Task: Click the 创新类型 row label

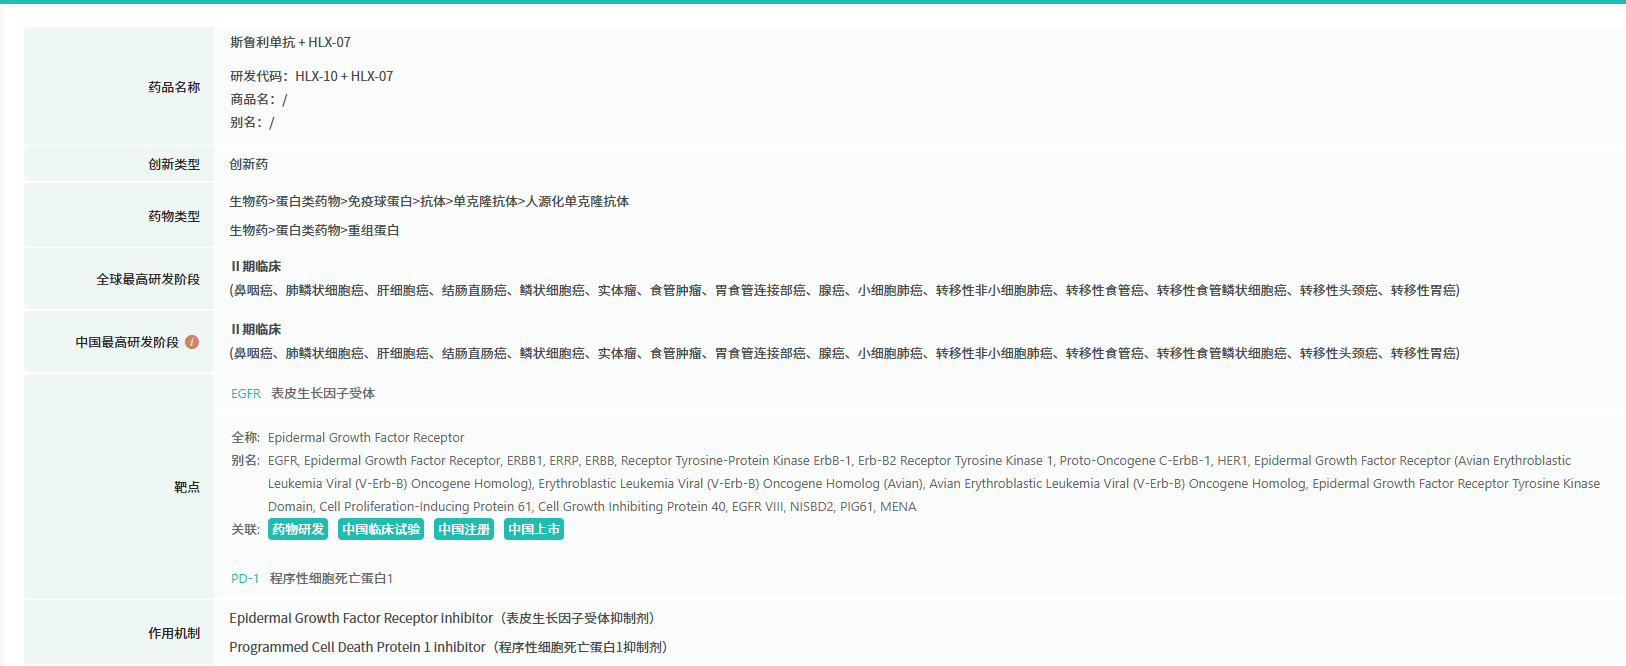Action: 174,164
